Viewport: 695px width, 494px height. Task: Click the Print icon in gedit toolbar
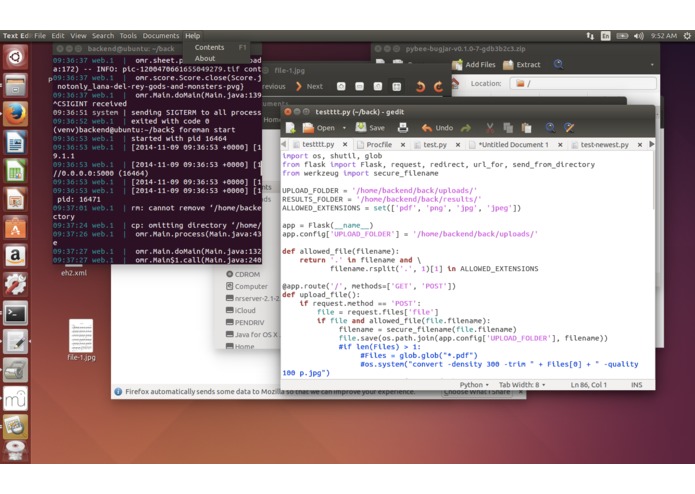pyautogui.click(x=403, y=128)
